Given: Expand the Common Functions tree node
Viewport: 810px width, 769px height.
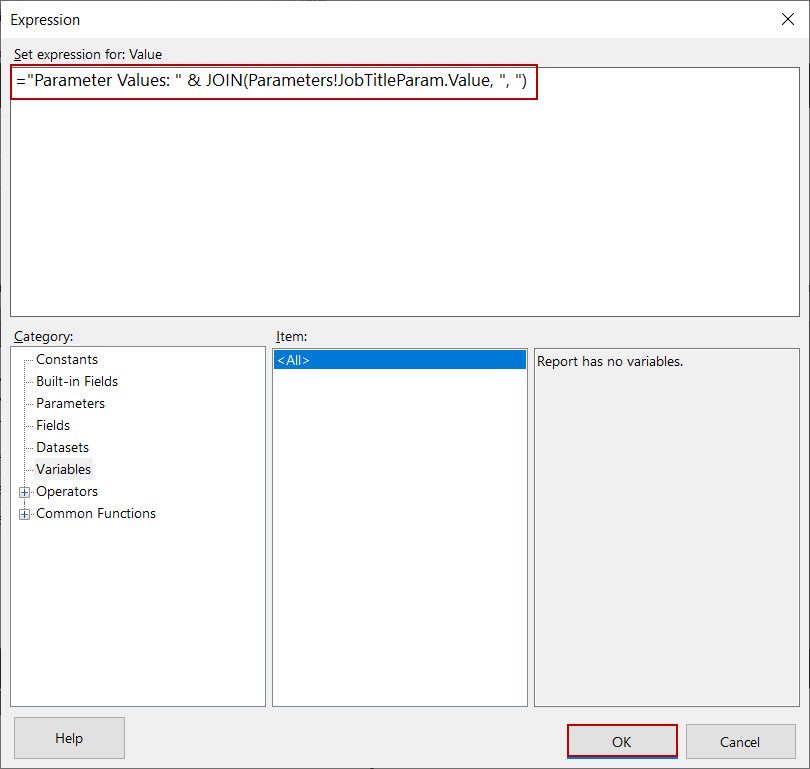Looking at the screenshot, I should [x=24, y=513].
